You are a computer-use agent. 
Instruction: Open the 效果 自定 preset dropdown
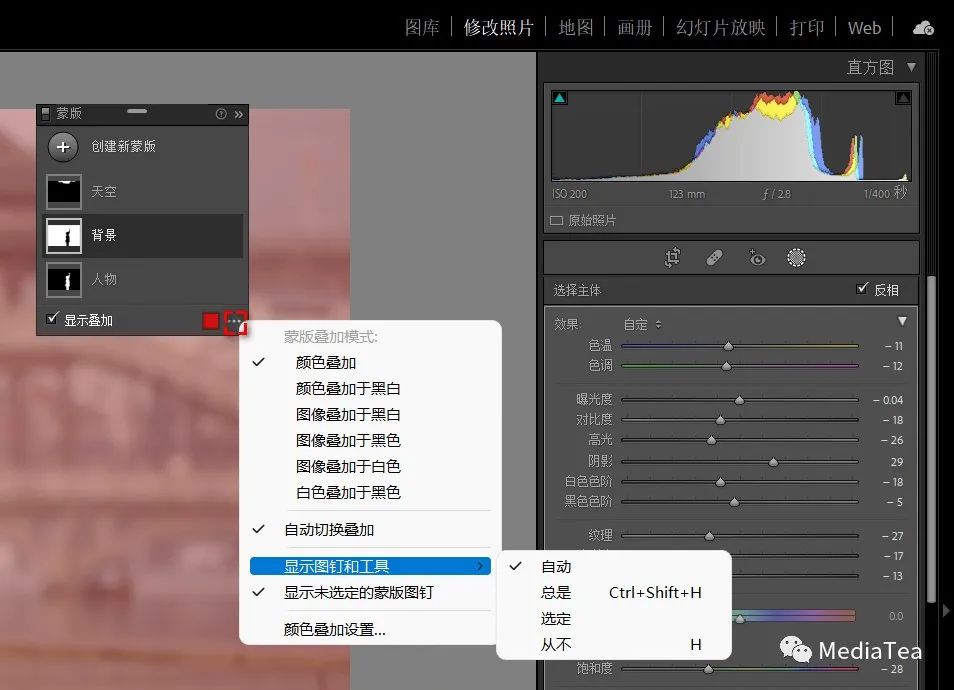tap(642, 324)
